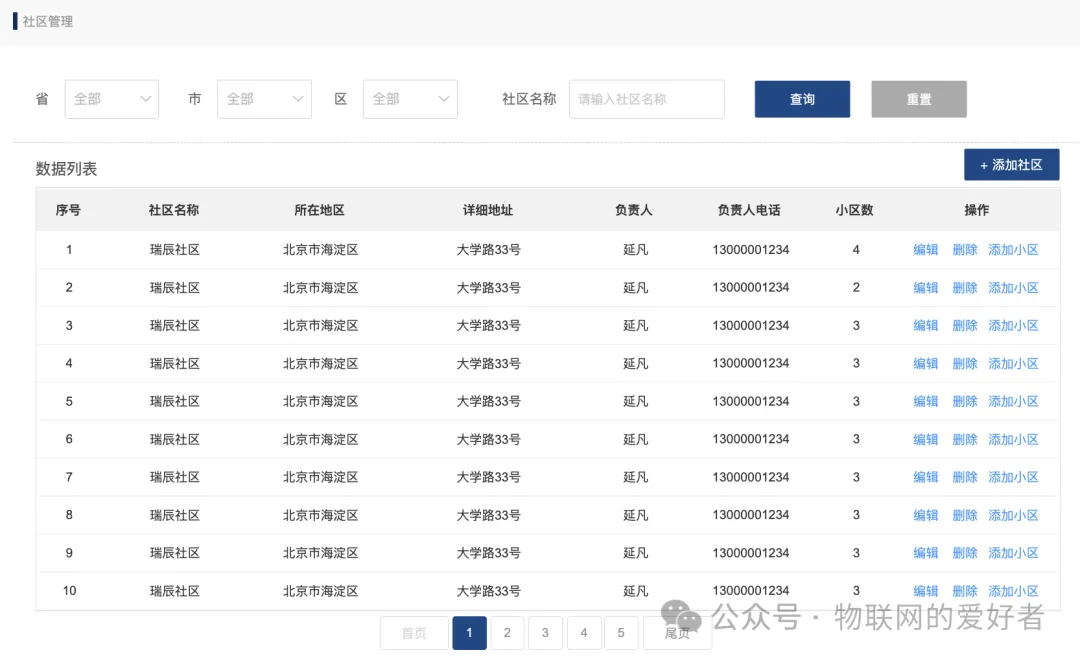Delete the community in row 1
Viewport: 1080px width, 661px height.
click(965, 250)
